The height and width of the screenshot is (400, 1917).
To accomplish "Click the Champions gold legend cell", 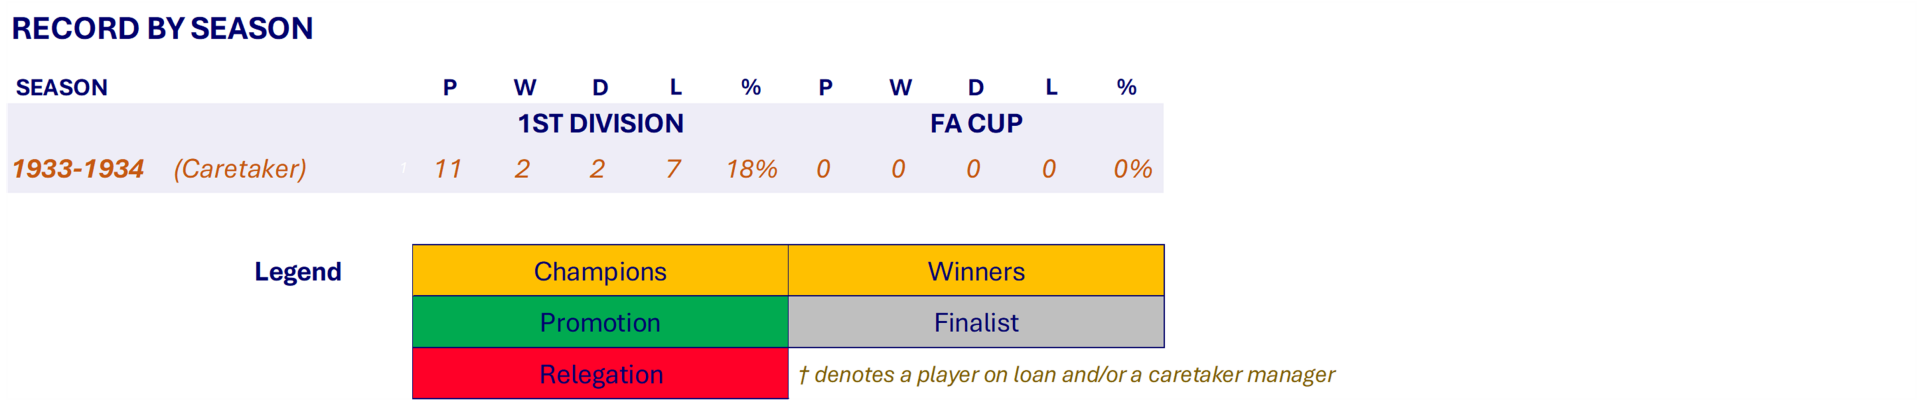I will point(600,271).
